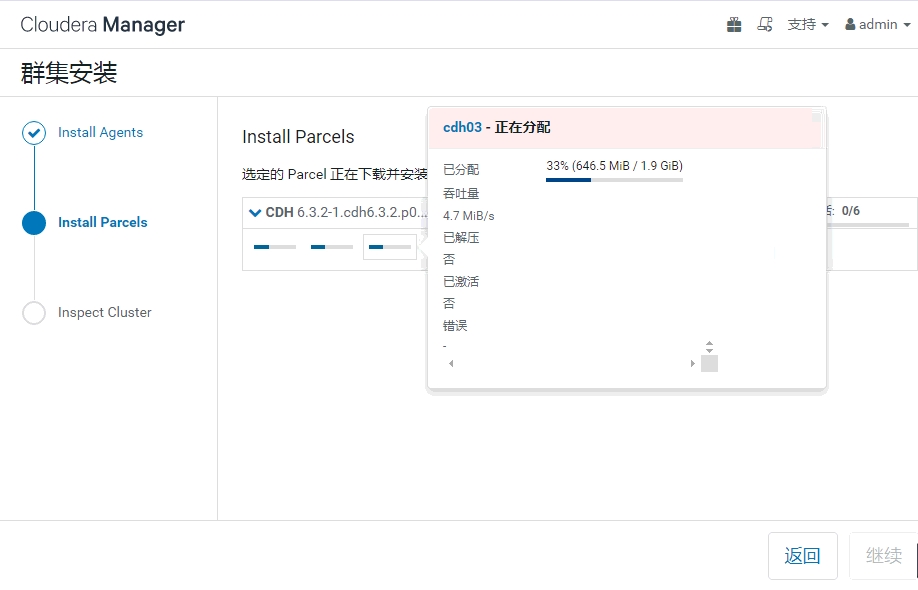Click the third highlighted host progress bar
This screenshot has width=918, height=590.
pyautogui.click(x=389, y=247)
